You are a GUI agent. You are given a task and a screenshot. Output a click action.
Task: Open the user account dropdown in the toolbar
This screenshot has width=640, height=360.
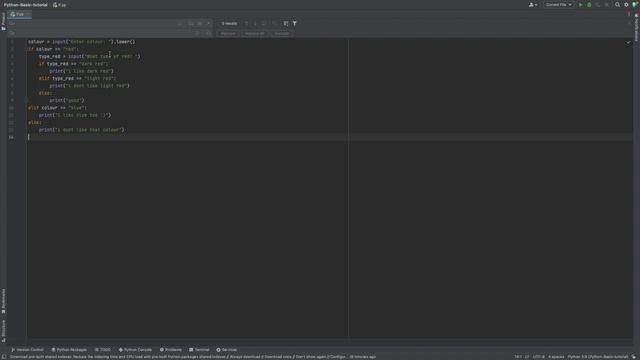533,5
